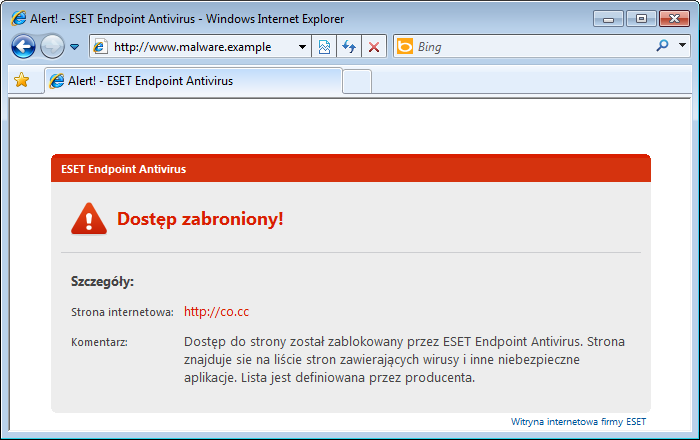Click the Bing logo icon
Viewport: 700px width, 440px height.
(x=405, y=46)
